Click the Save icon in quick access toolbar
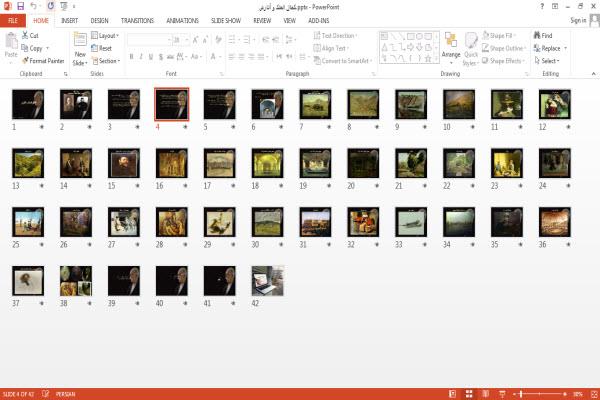The image size is (600, 400). [20, 6]
